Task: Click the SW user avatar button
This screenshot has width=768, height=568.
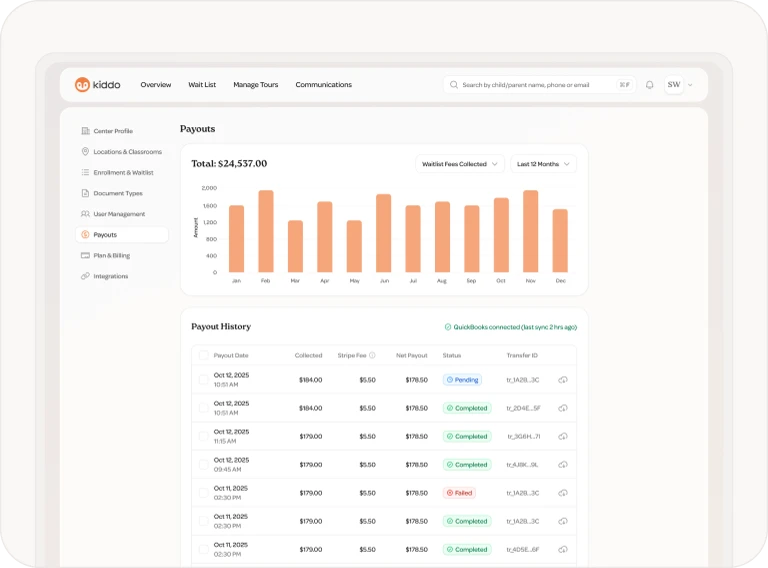Action: tap(674, 85)
